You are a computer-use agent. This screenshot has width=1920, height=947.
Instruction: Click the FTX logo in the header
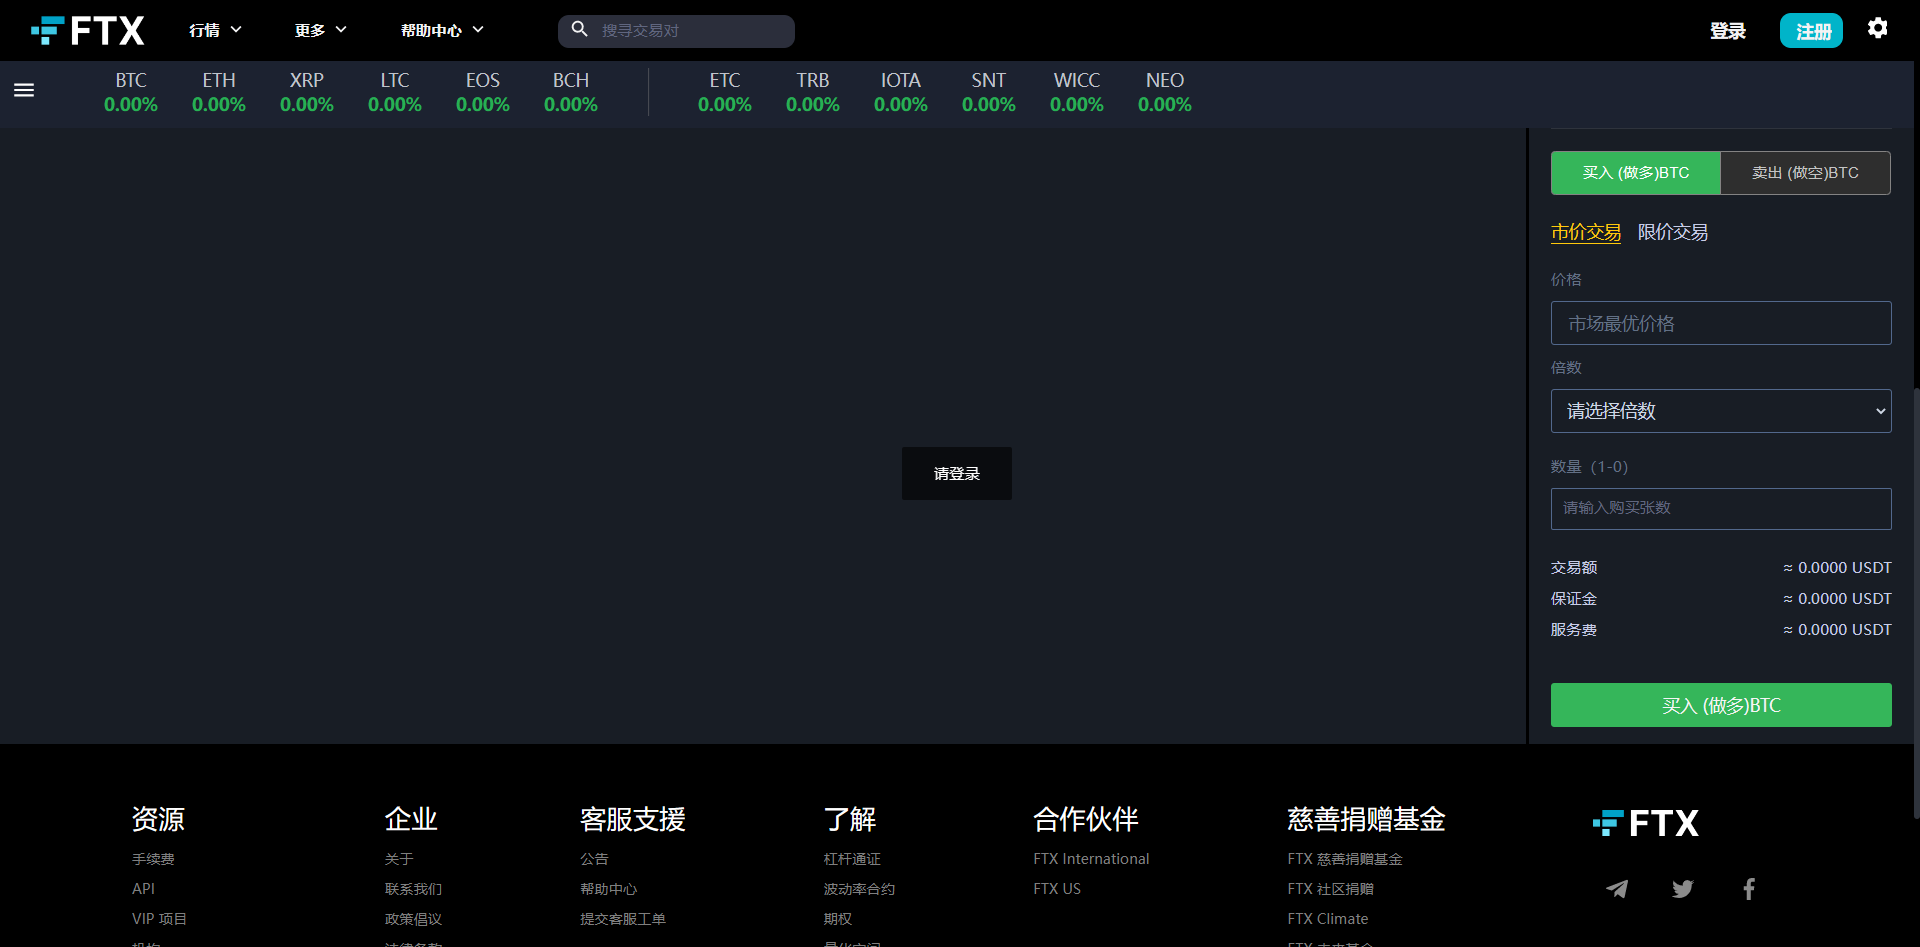point(88,31)
